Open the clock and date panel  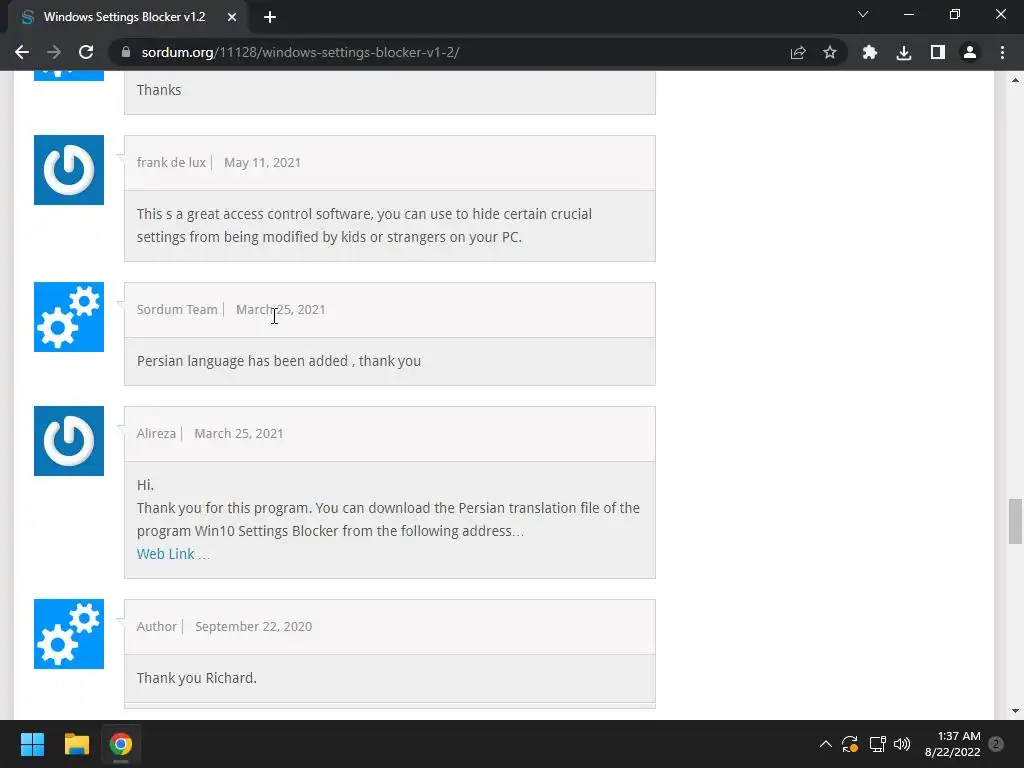point(952,744)
